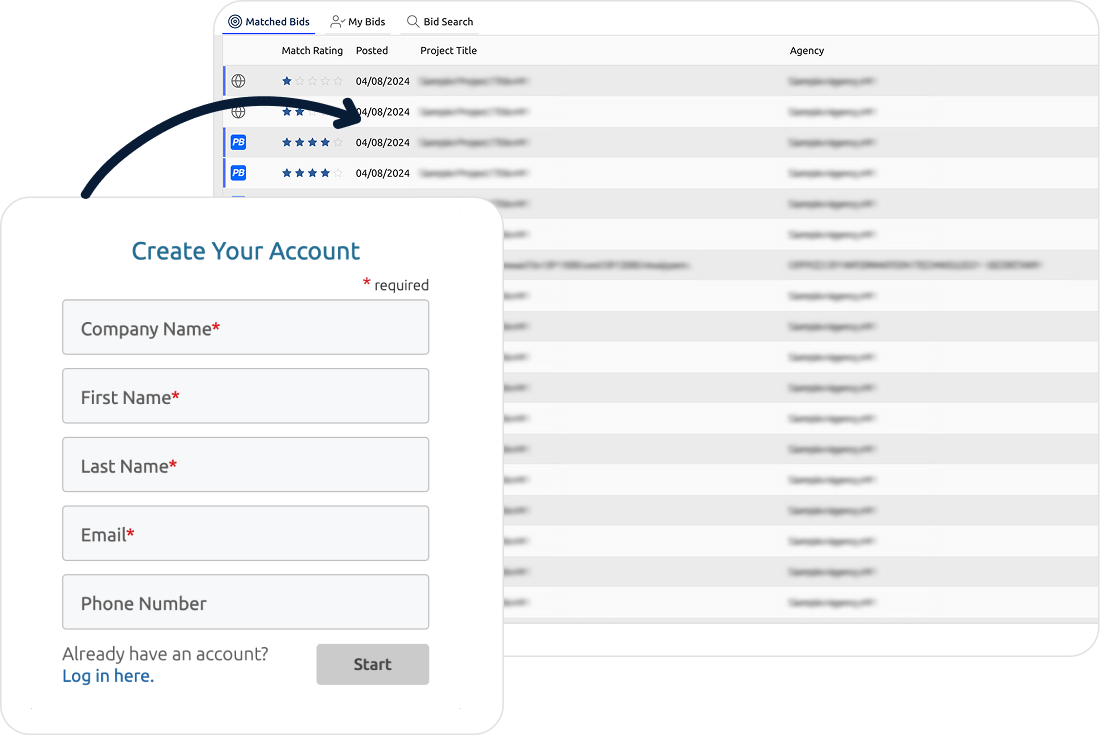Switch to the My Bids tab

(x=358, y=22)
